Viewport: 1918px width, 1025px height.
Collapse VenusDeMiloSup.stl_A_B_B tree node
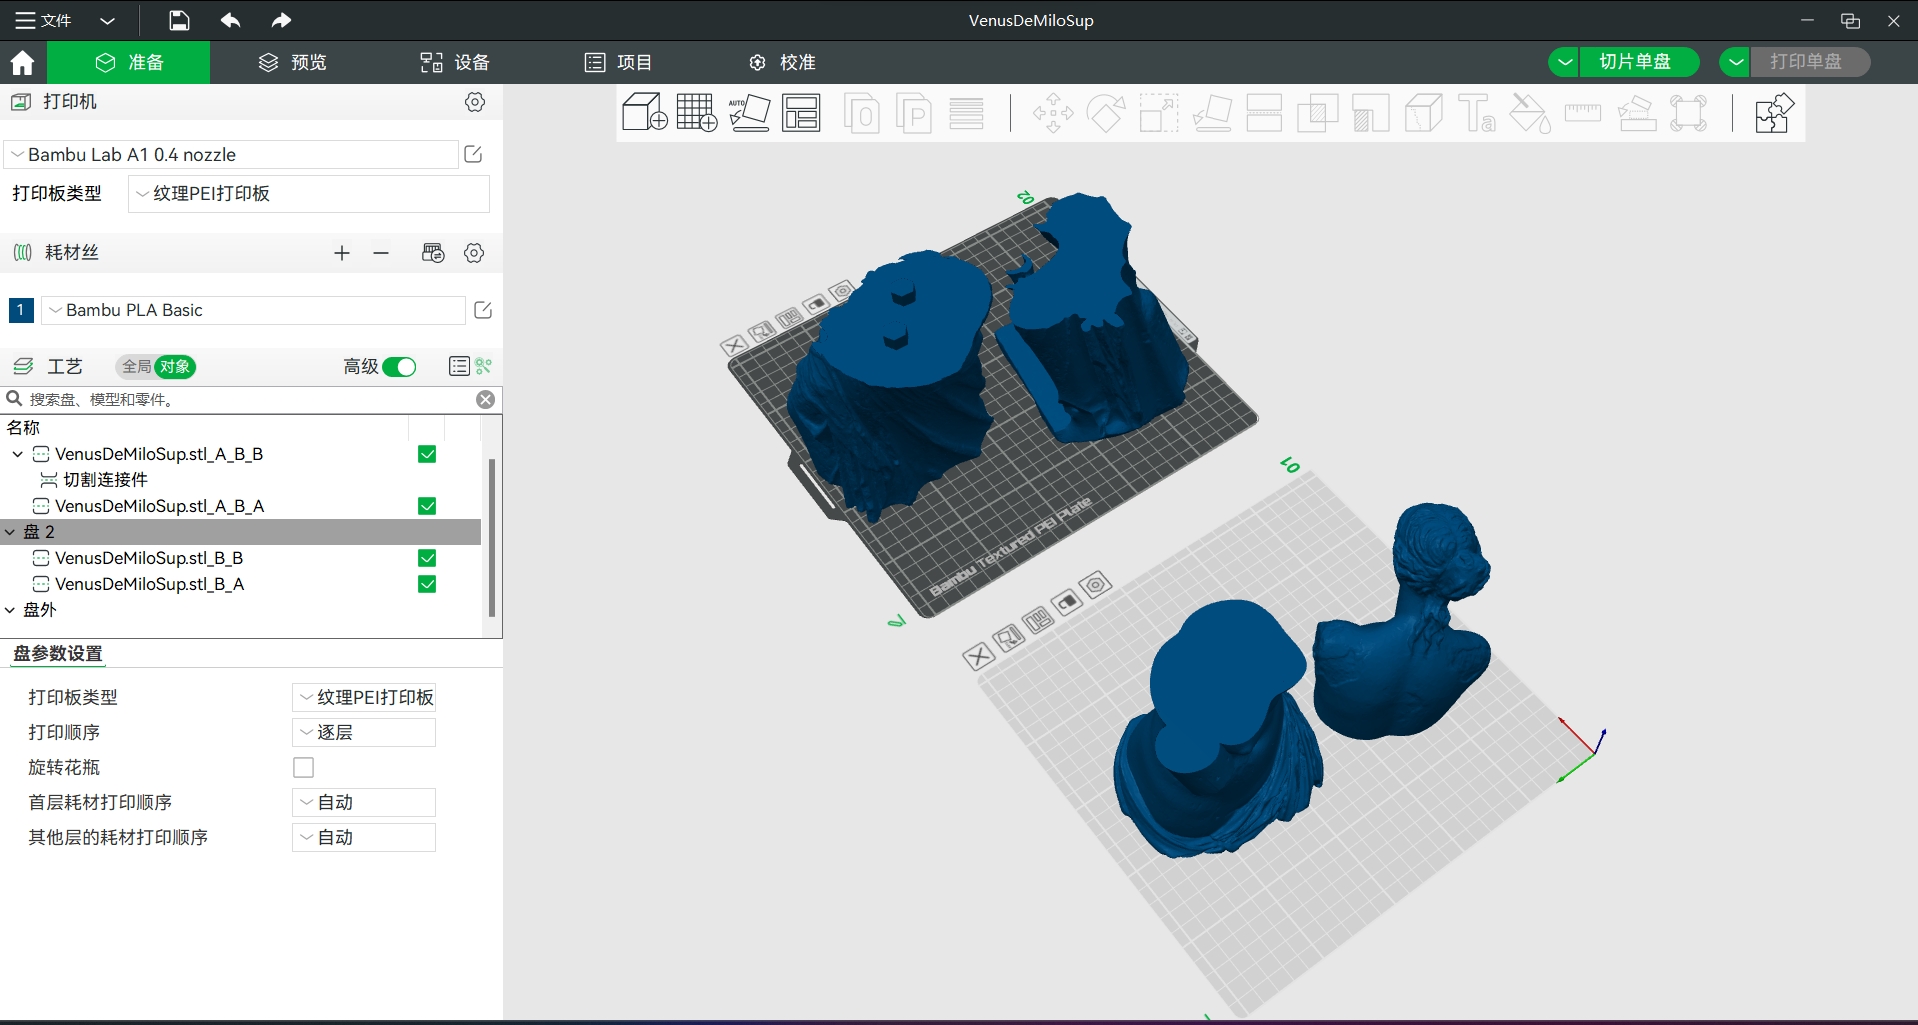(18, 454)
